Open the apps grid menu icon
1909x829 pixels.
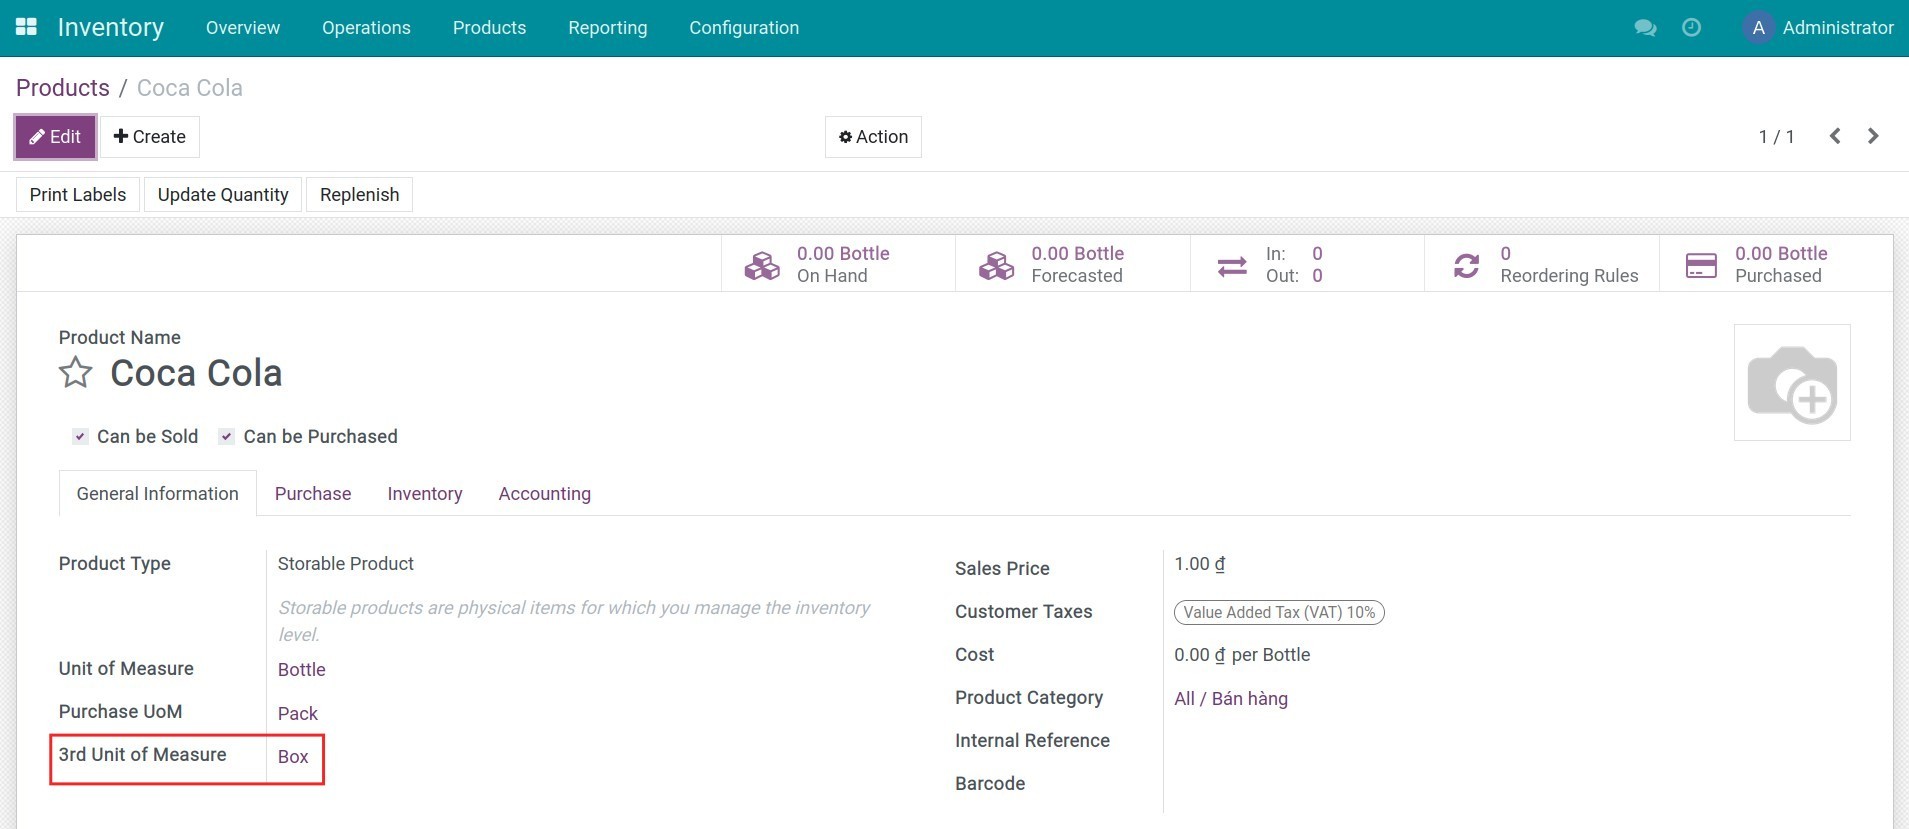tap(26, 27)
